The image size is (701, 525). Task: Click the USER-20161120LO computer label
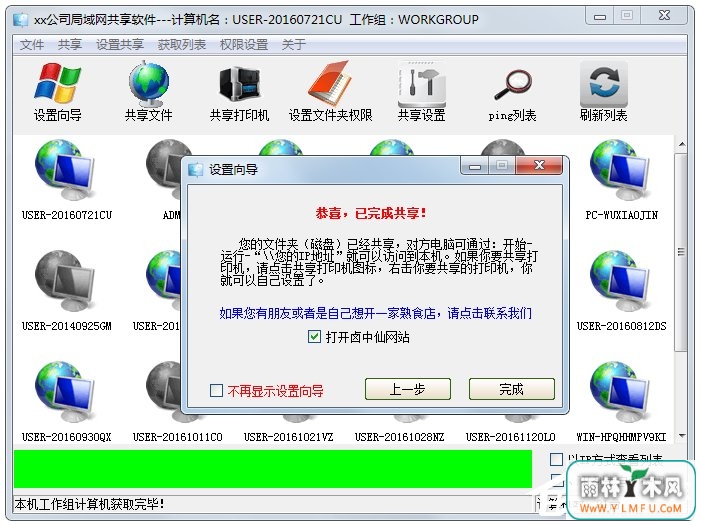[x=510, y=437]
